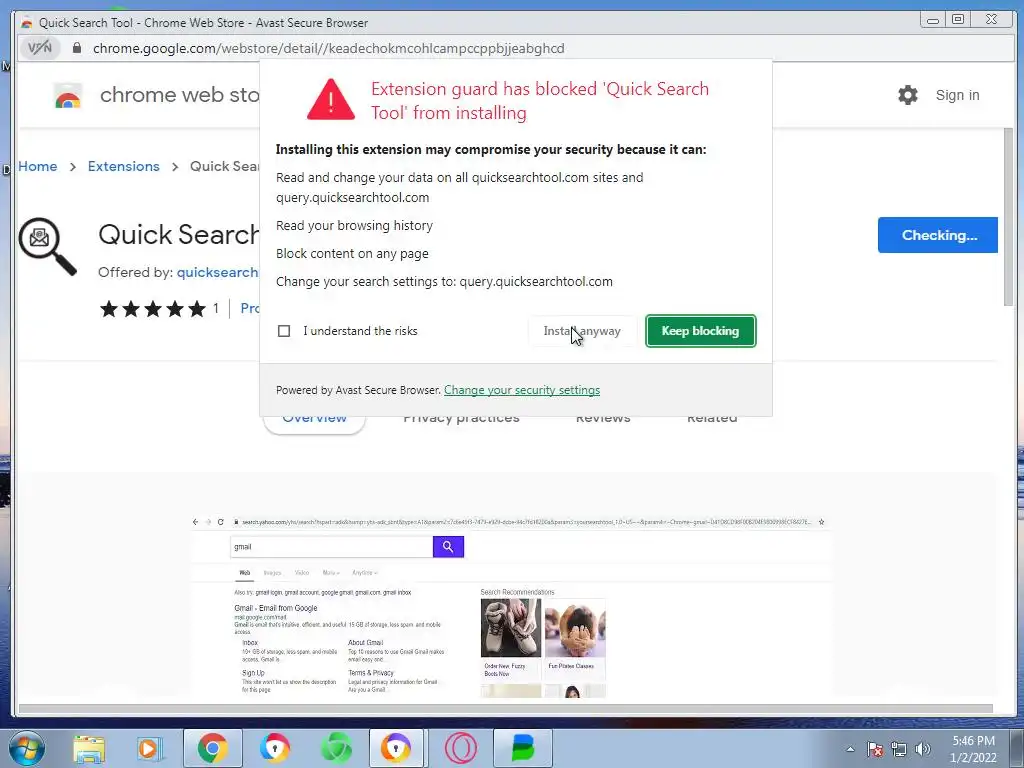Click the Install anyway button

pos(582,331)
